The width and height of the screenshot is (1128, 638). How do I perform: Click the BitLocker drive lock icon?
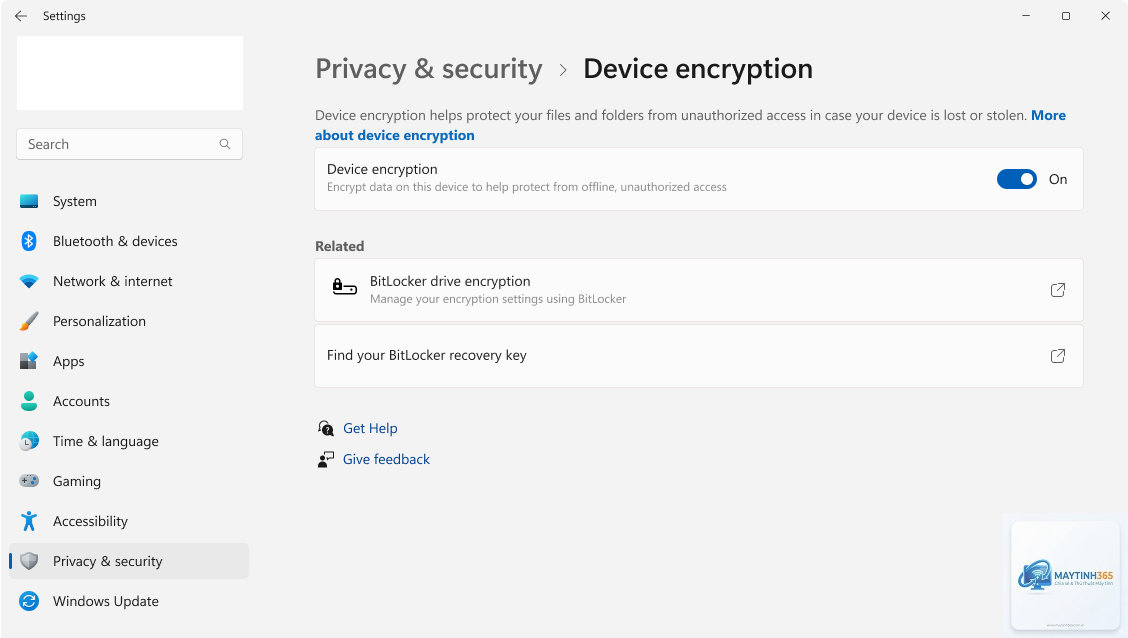(345, 288)
